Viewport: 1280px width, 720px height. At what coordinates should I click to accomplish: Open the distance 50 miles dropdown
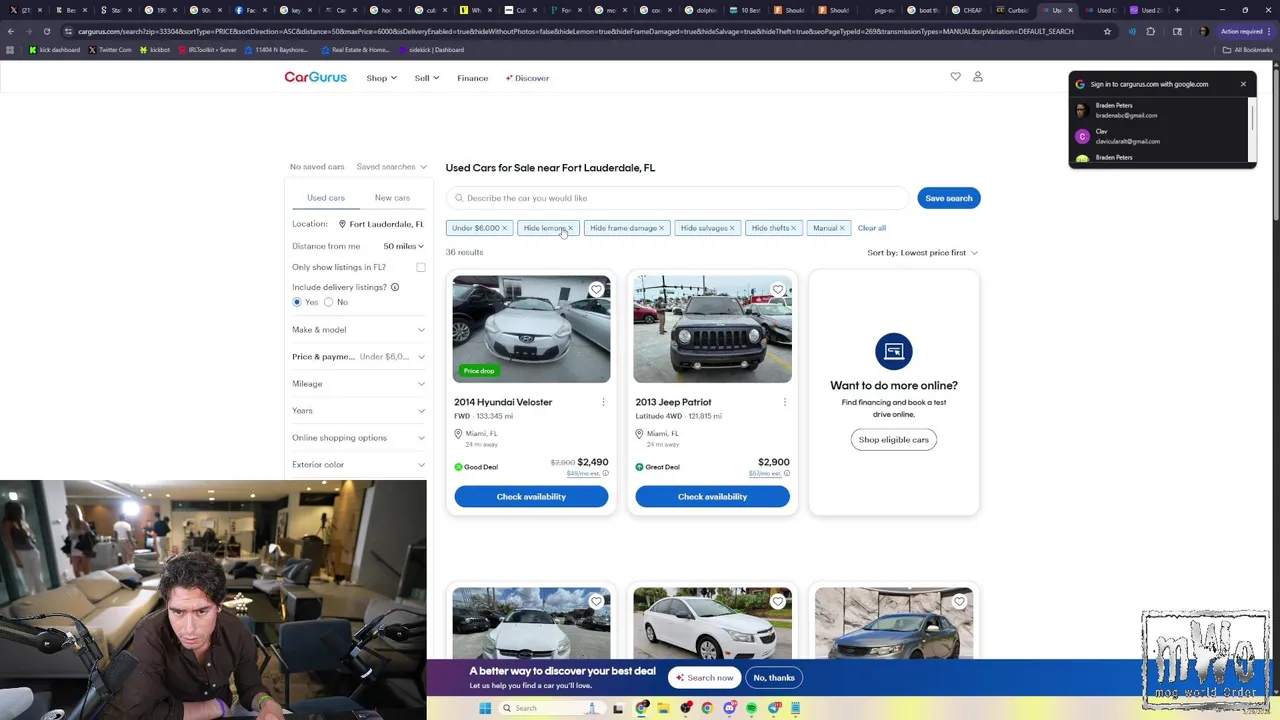click(403, 246)
